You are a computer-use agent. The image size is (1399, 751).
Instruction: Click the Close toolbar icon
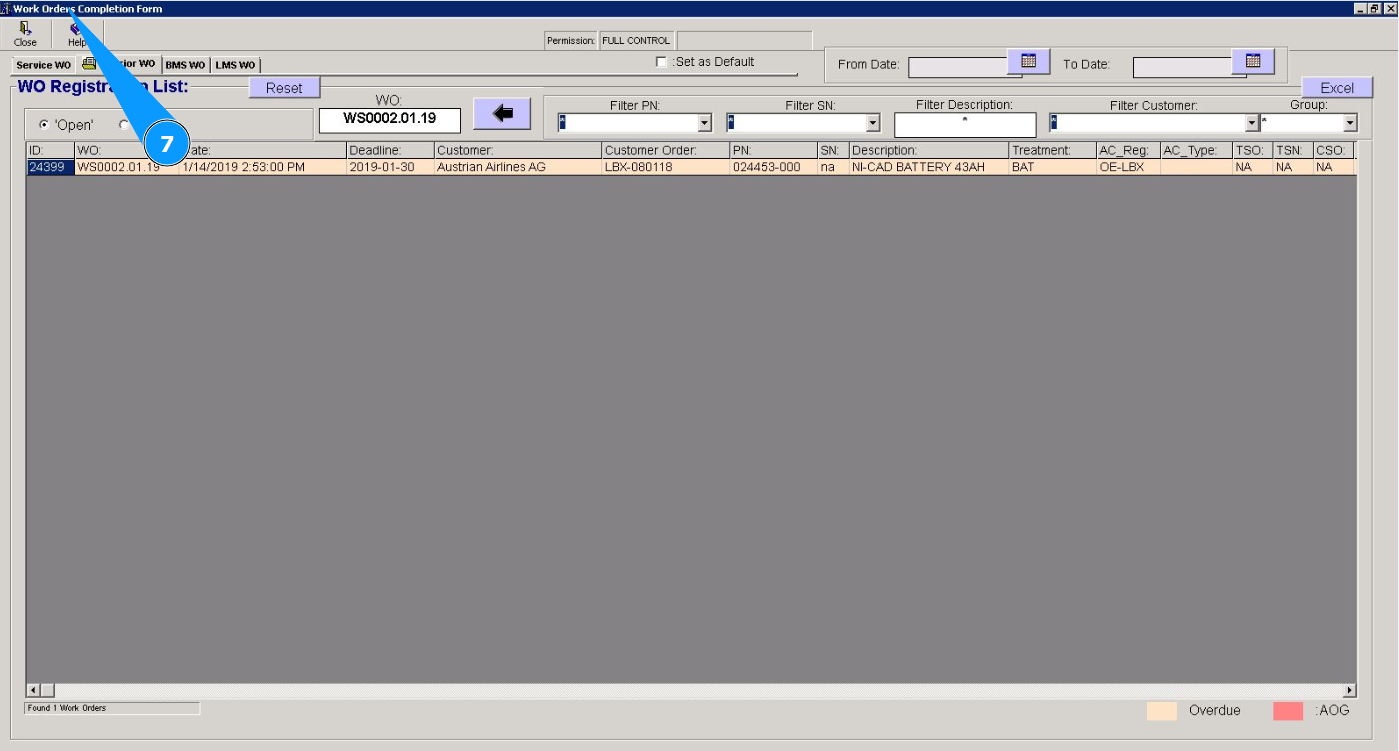point(25,35)
